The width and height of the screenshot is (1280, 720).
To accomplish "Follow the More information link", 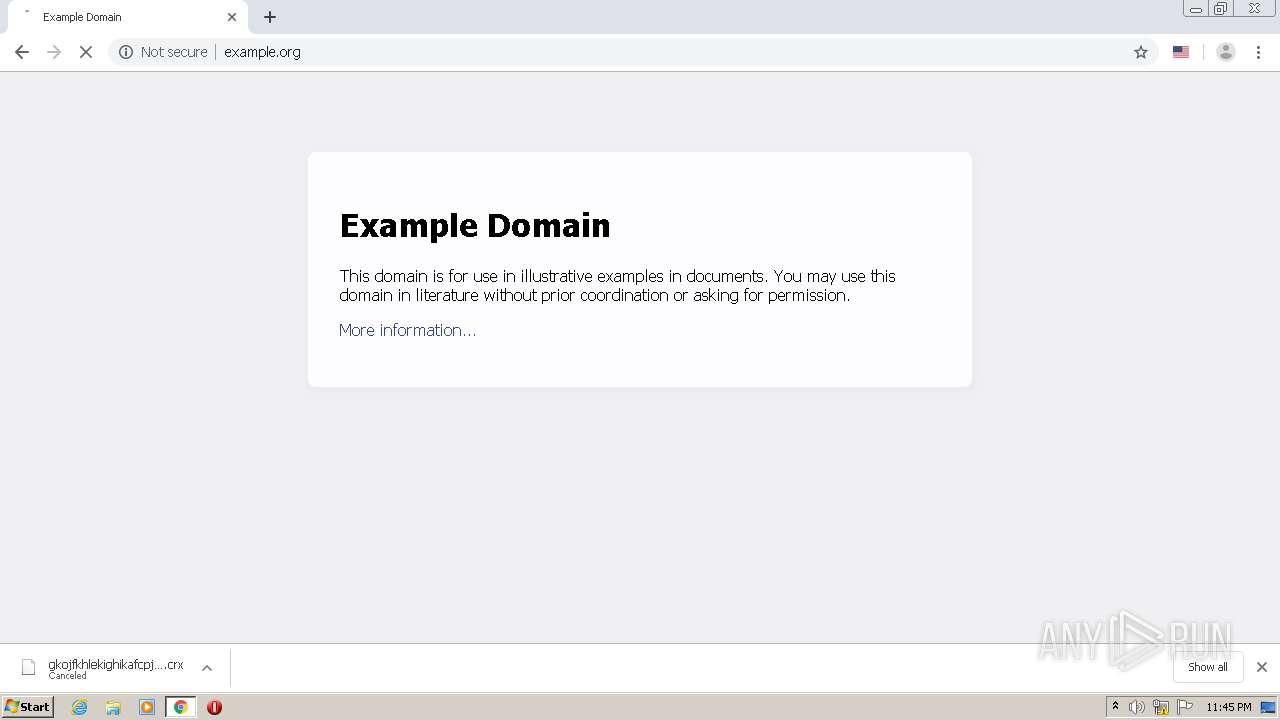I will [x=407, y=330].
